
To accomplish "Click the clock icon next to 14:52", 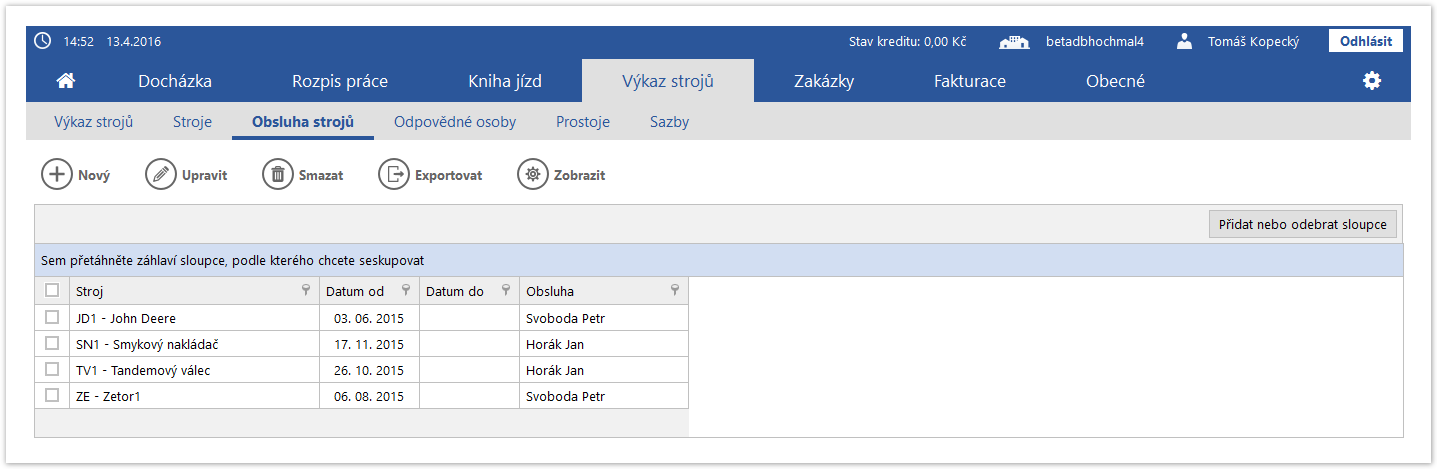I will coord(42,41).
